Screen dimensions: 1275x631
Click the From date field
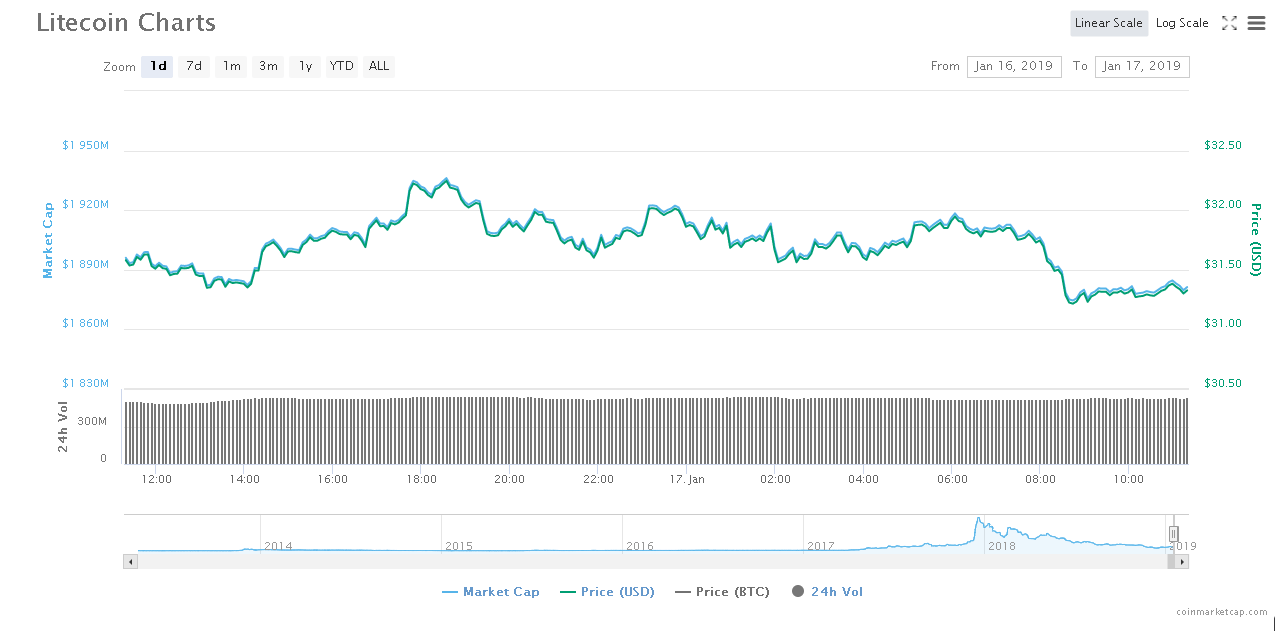coord(1014,66)
